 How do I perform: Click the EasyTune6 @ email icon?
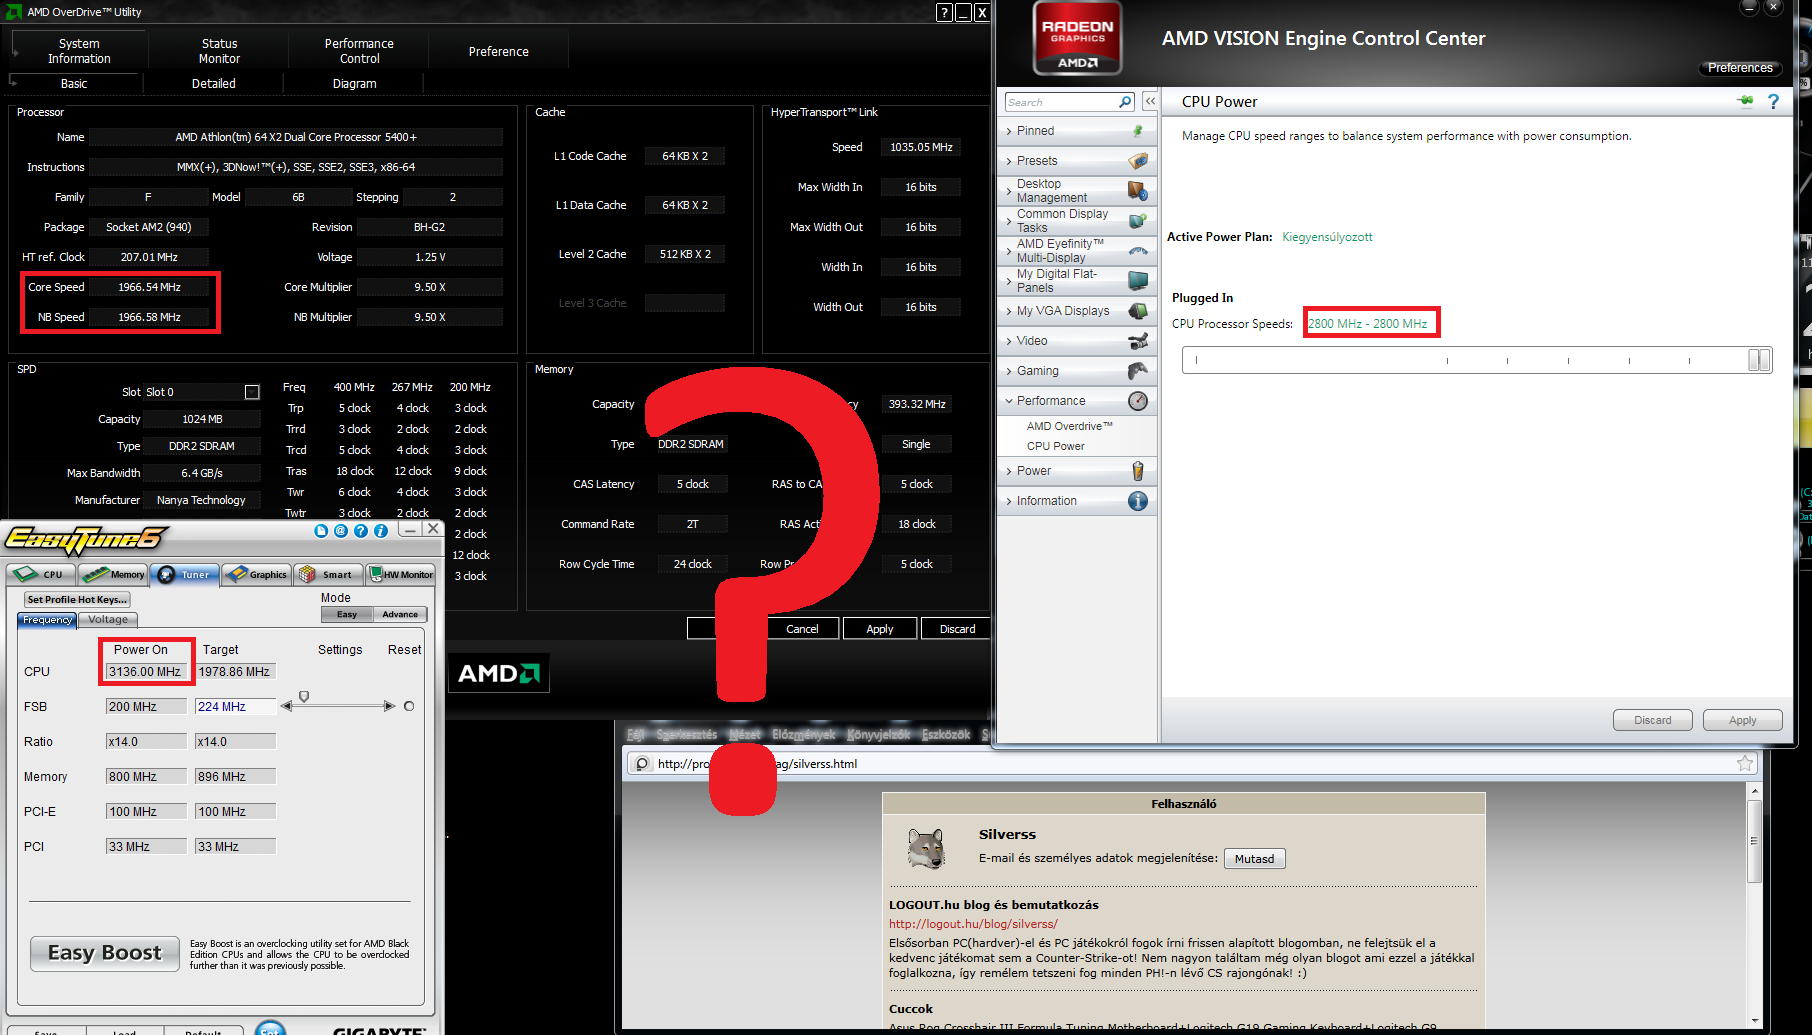click(x=341, y=531)
